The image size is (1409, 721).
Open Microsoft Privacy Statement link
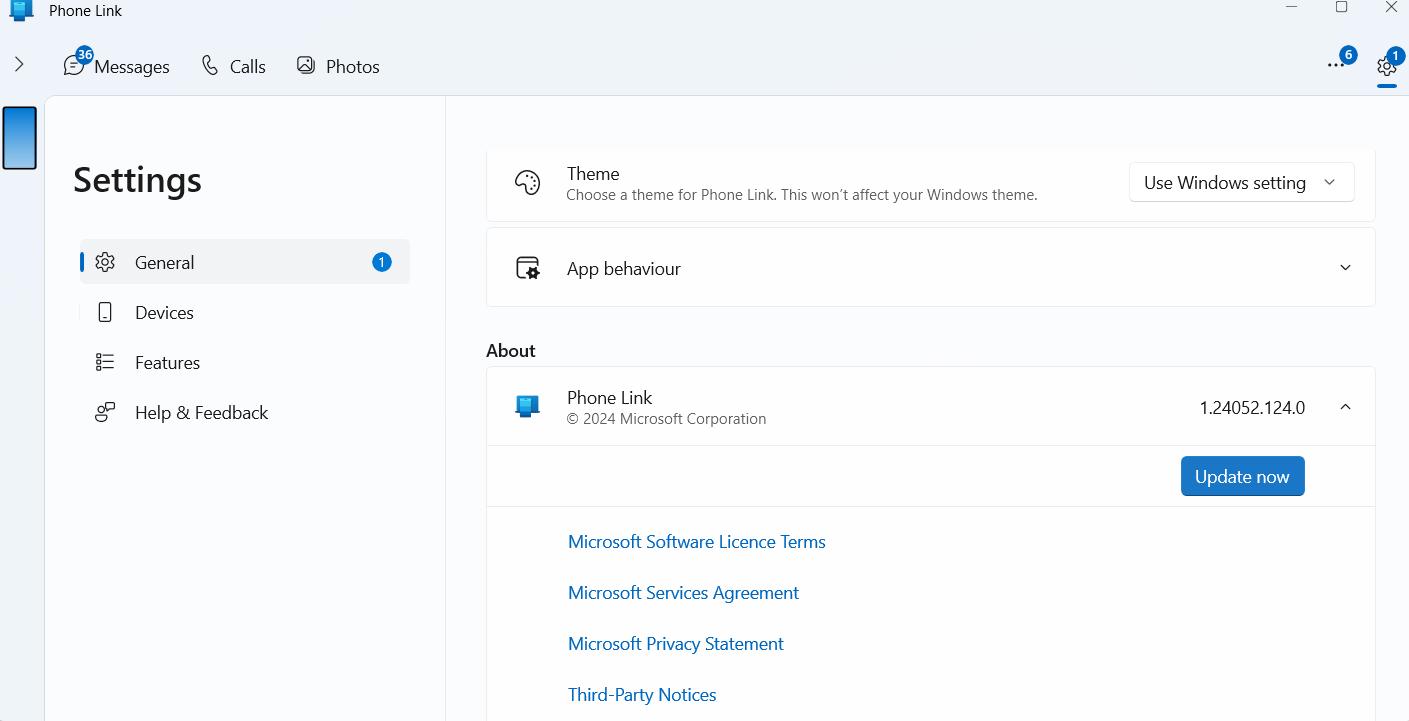tap(675, 644)
